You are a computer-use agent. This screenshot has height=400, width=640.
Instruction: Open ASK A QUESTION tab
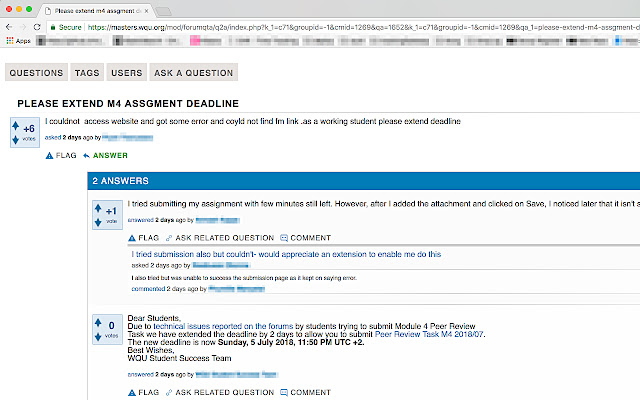click(193, 73)
